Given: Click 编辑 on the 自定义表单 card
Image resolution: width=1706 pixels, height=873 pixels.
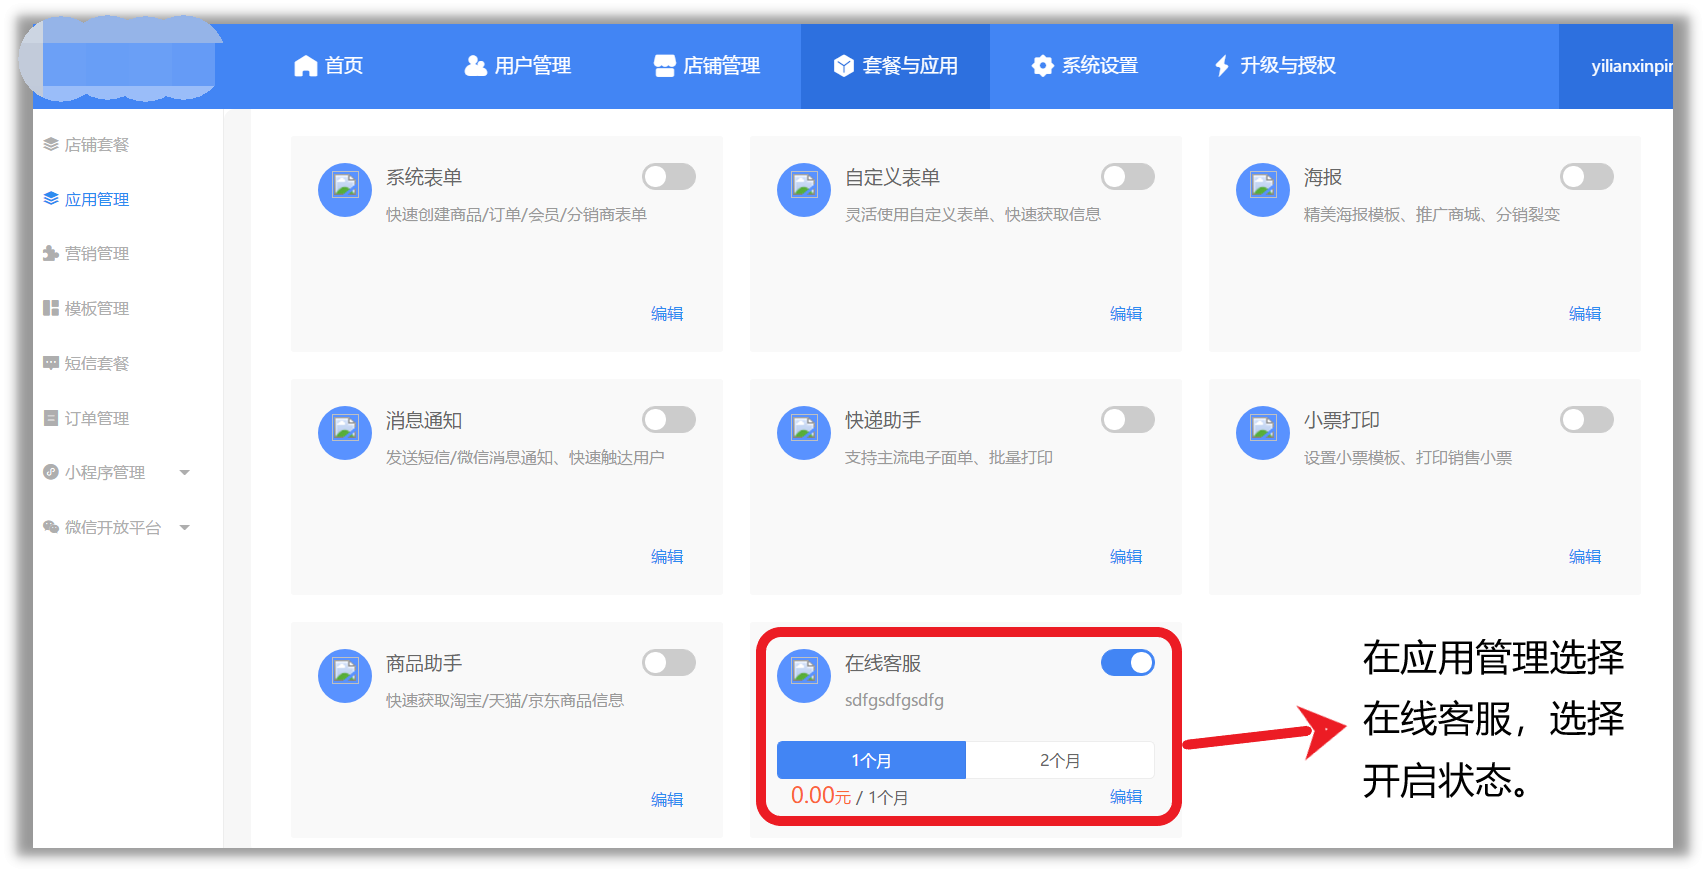Looking at the screenshot, I should [x=1126, y=314].
